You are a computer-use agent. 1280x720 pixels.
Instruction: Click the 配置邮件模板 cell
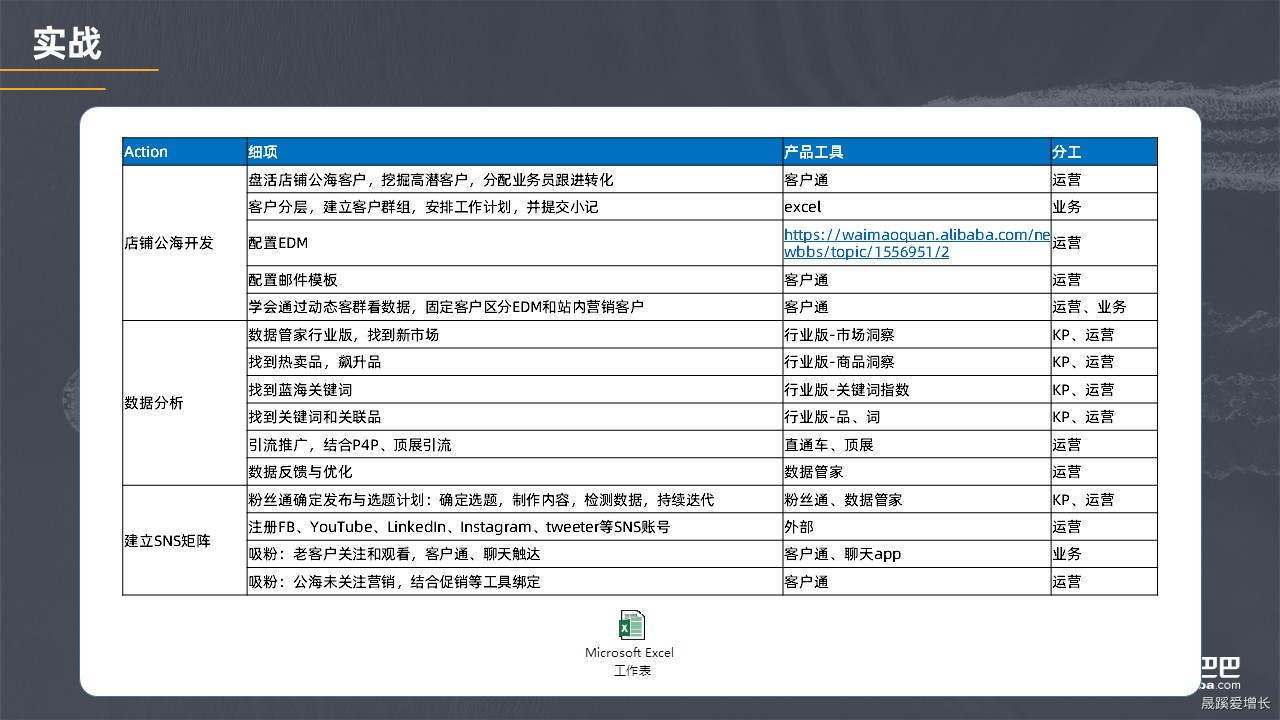(514, 280)
